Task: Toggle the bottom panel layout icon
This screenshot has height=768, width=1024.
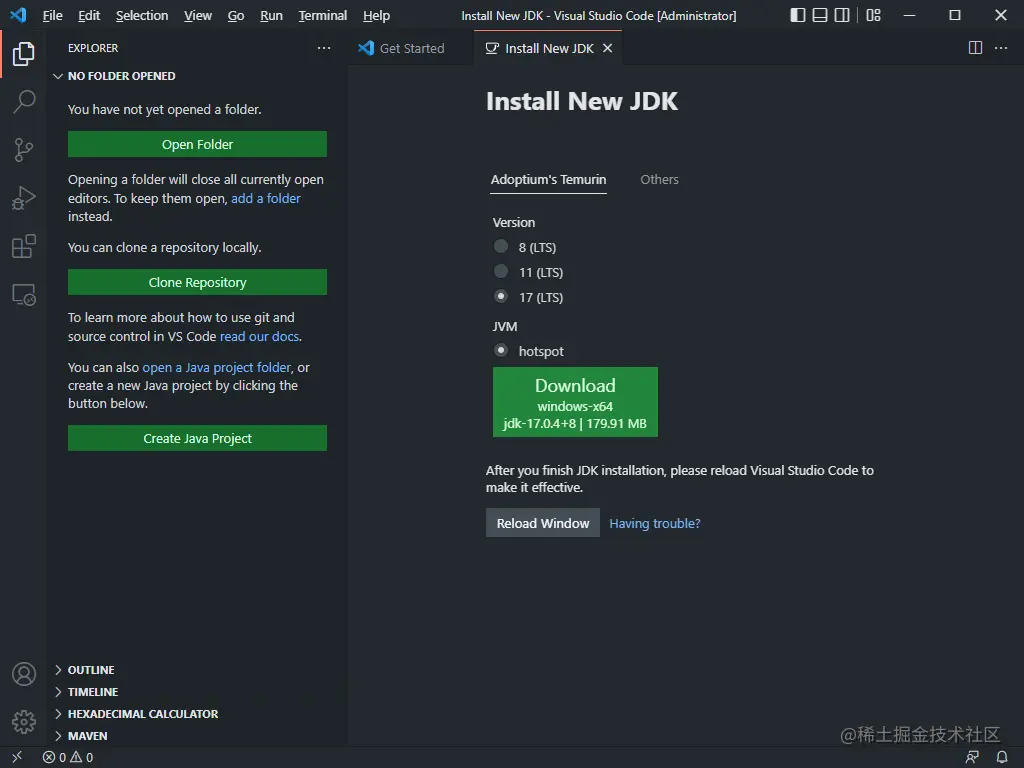Action: tap(820, 15)
